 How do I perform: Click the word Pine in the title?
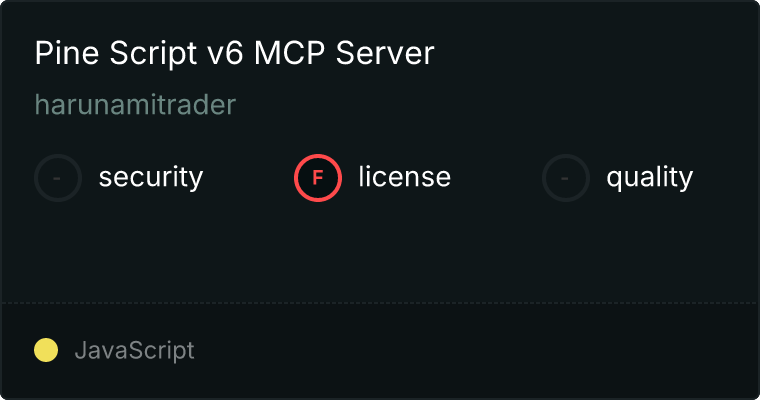[67, 53]
